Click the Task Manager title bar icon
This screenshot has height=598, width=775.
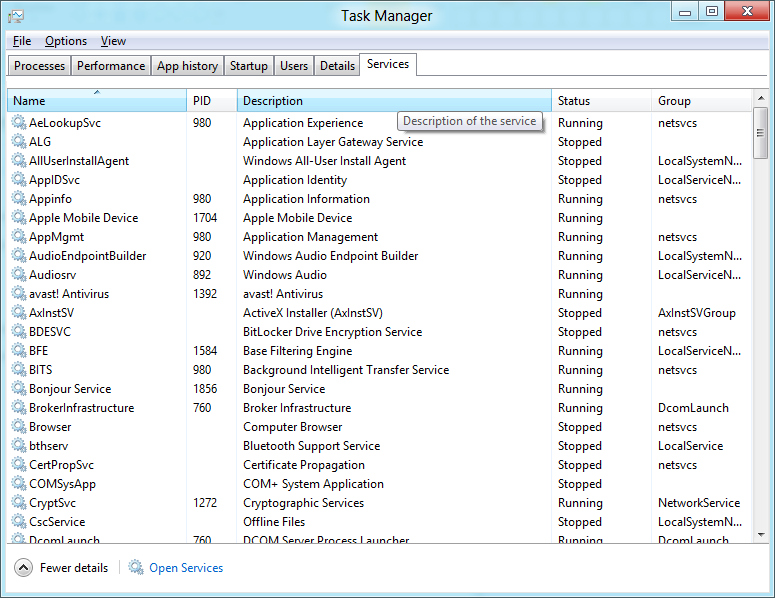pos(16,16)
